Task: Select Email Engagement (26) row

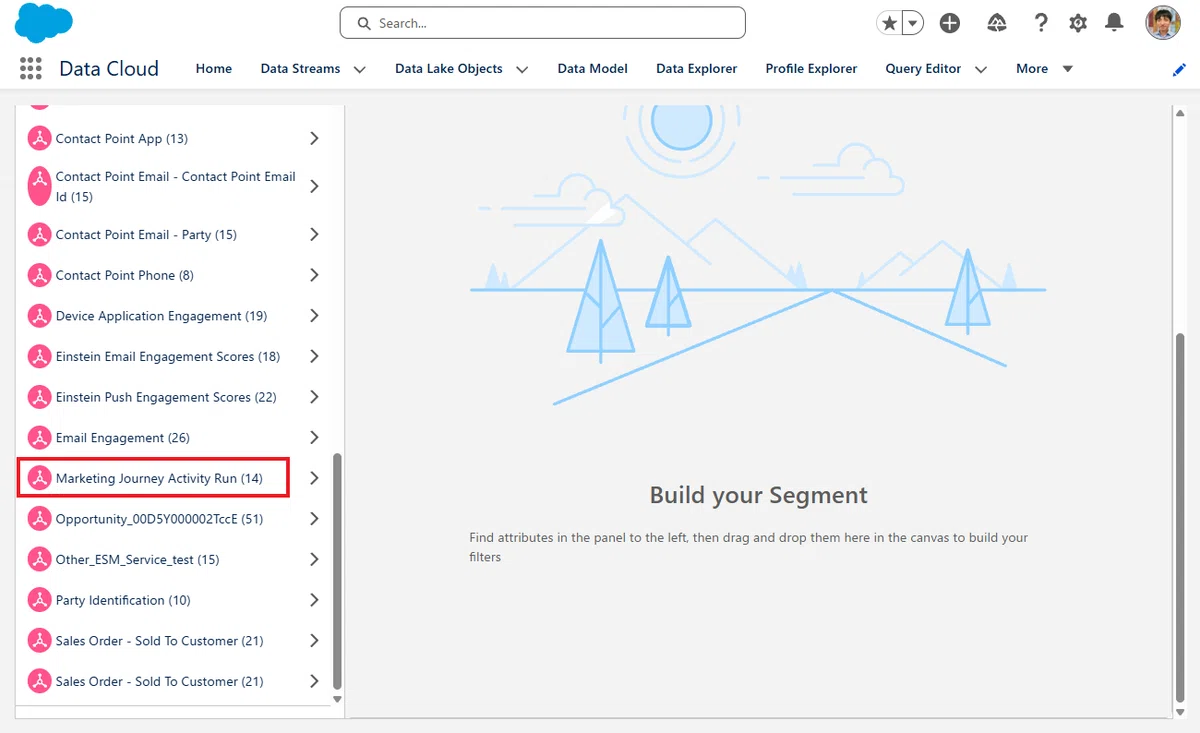Action: (174, 438)
